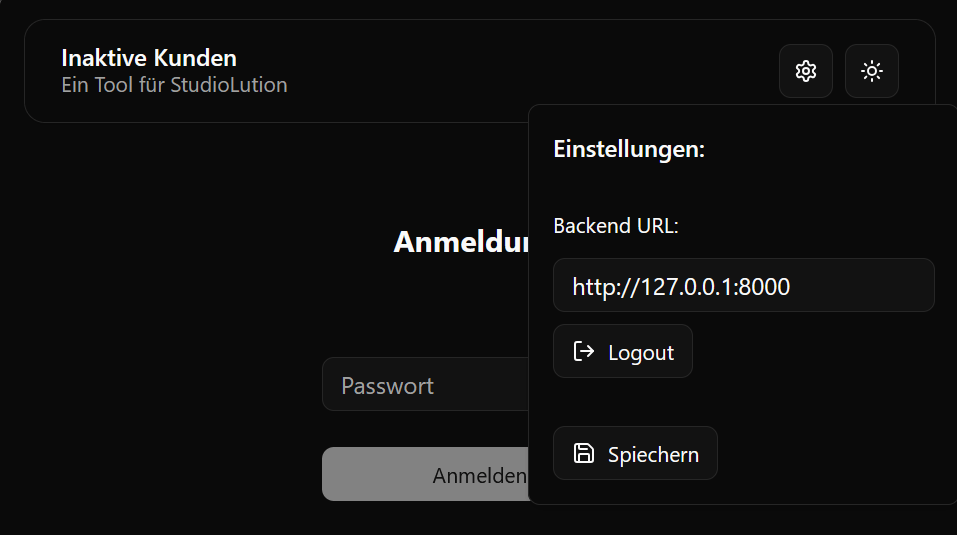Image resolution: width=957 pixels, height=535 pixels.
Task: Click the floppy disk save icon
Action: click(x=583, y=453)
